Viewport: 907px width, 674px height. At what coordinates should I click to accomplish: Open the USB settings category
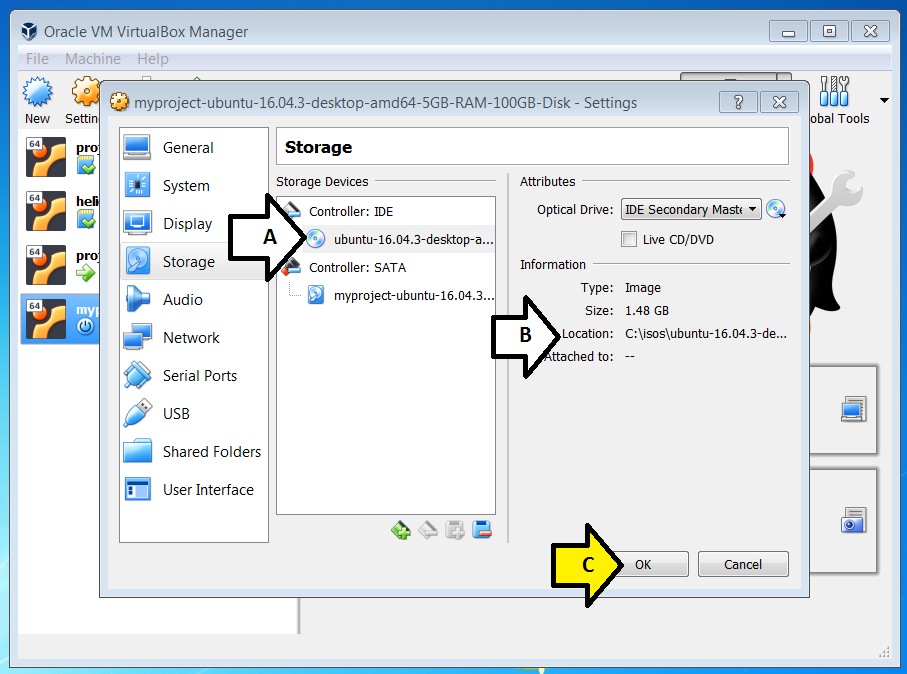[x=194, y=414]
